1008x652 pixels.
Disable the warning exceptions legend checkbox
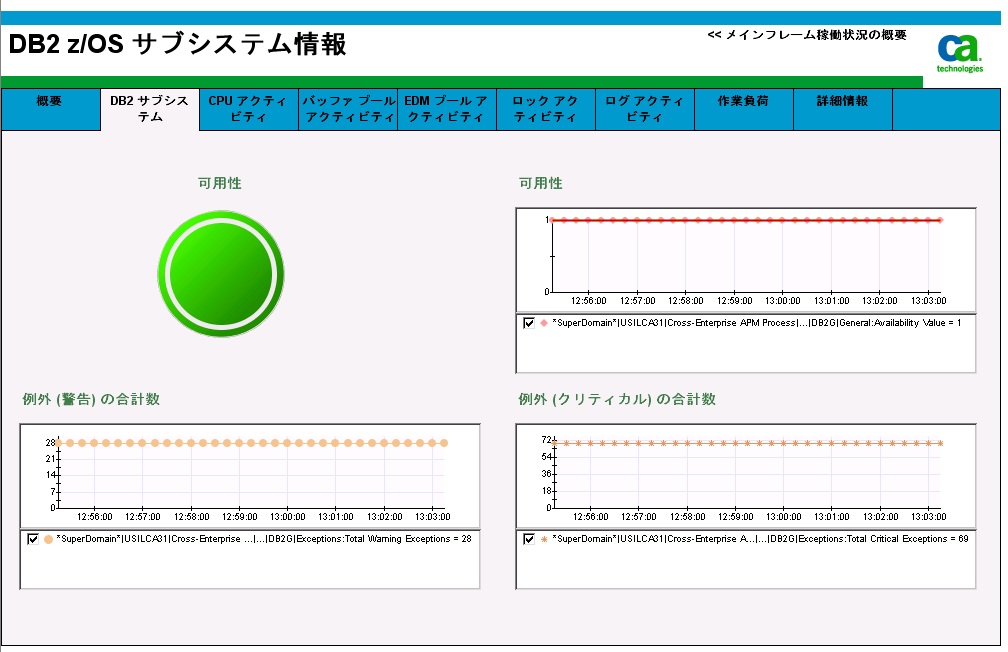click(32, 538)
